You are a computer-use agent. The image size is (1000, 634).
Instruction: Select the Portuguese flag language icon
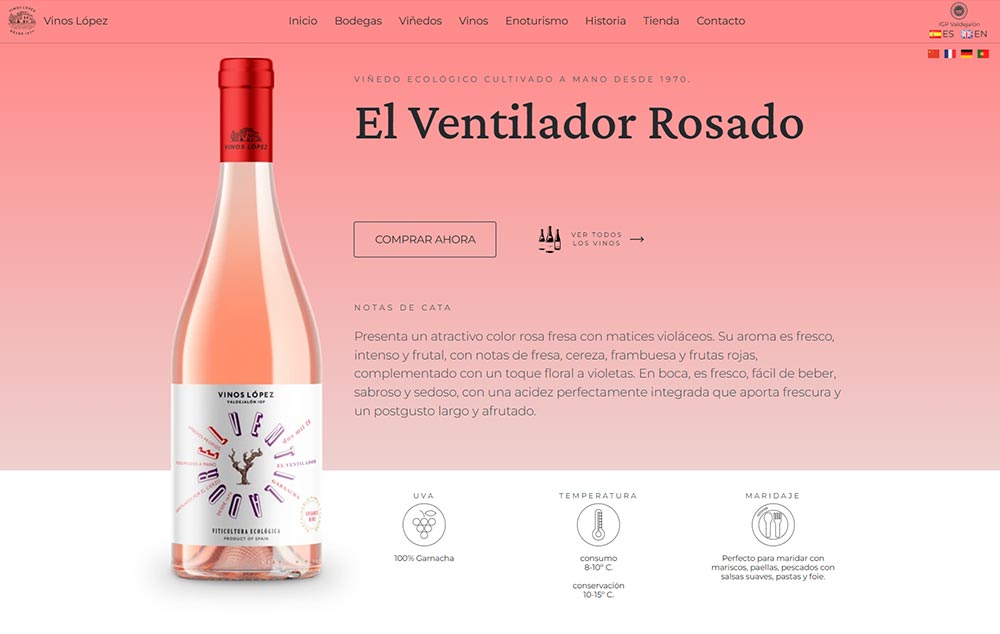[983, 54]
